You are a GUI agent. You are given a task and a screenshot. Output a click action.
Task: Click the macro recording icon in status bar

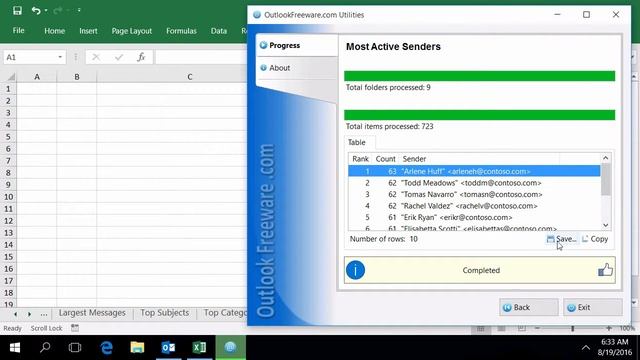pos(75,328)
